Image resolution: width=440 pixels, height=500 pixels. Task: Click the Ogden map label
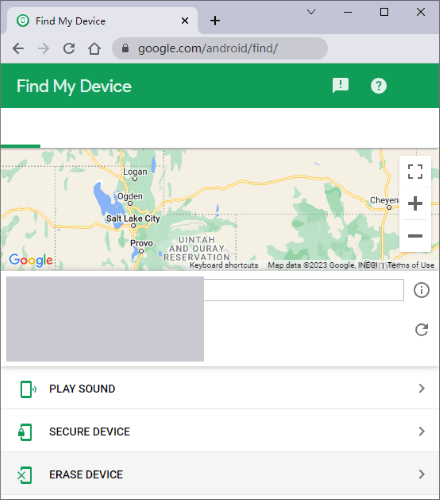coord(130,196)
